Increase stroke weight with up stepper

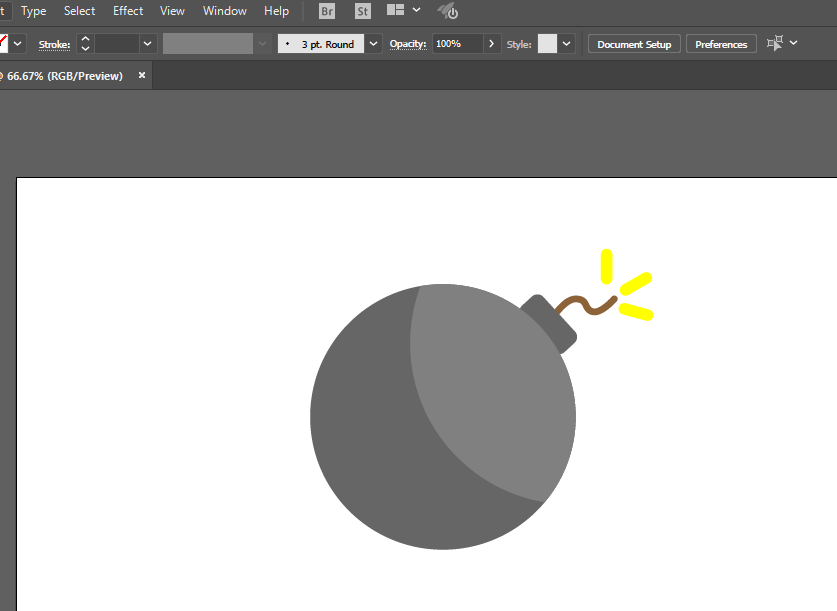(85, 38)
